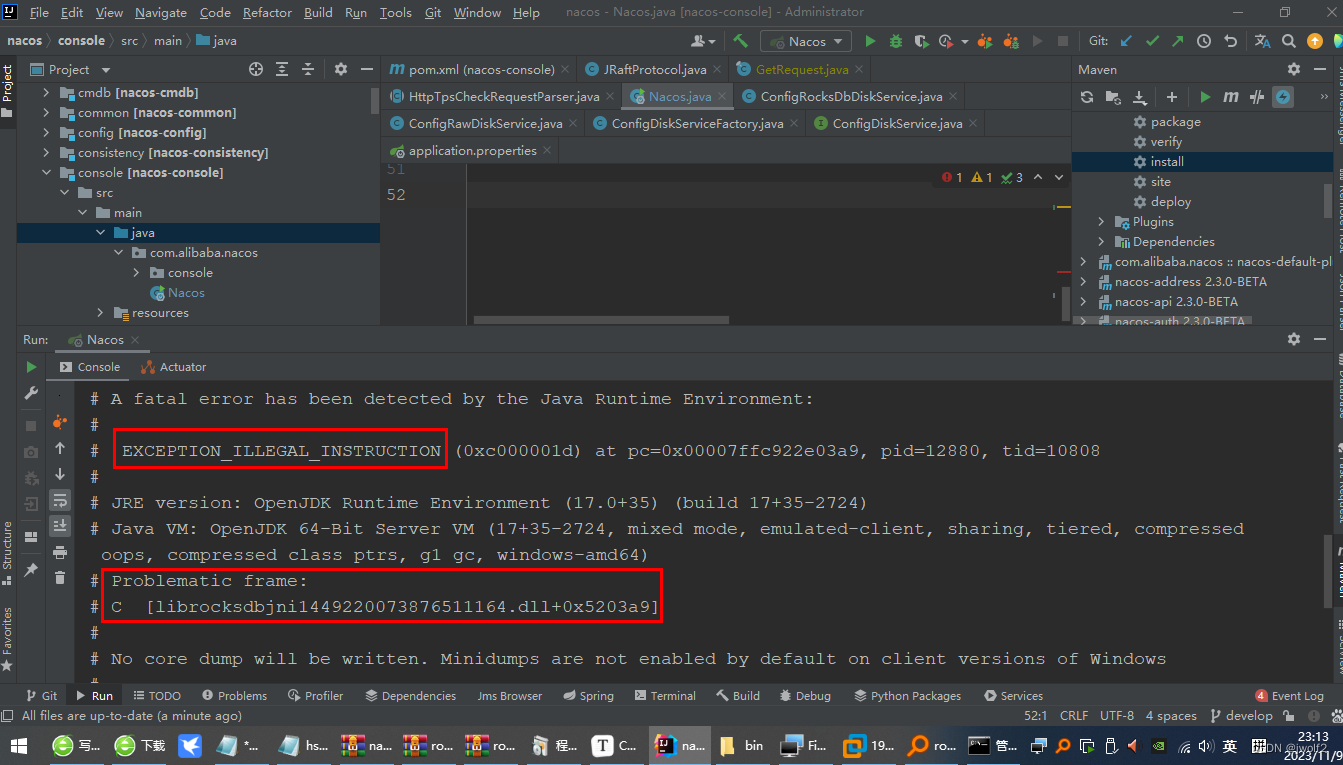
Task: Click the develop Git branch in the status bar
Action: [x=1241, y=716]
